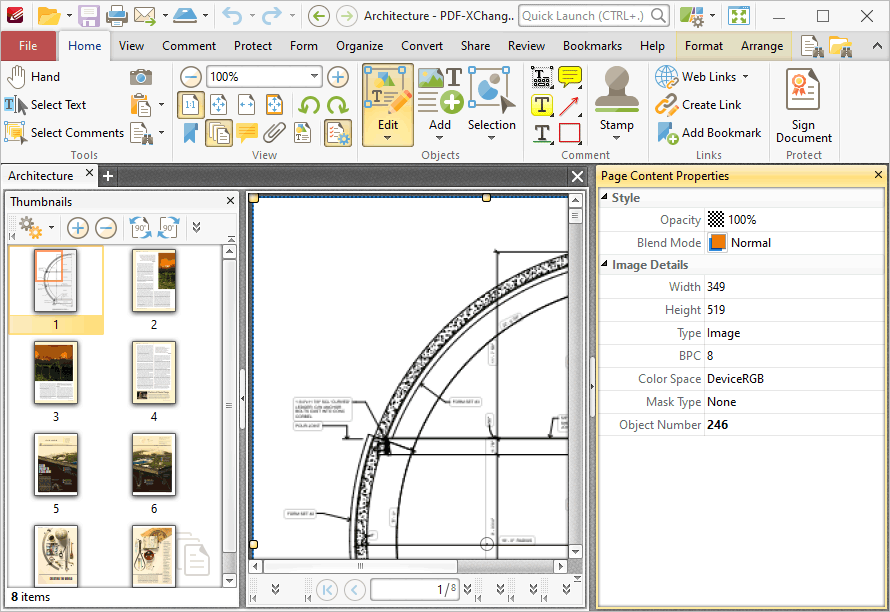Open Web Links dropdown
Screen dimensions: 890x612
coord(702,77)
